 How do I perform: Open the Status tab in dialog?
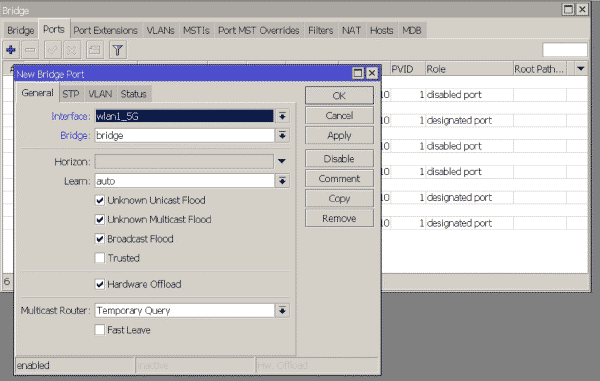pyautogui.click(x=134, y=94)
